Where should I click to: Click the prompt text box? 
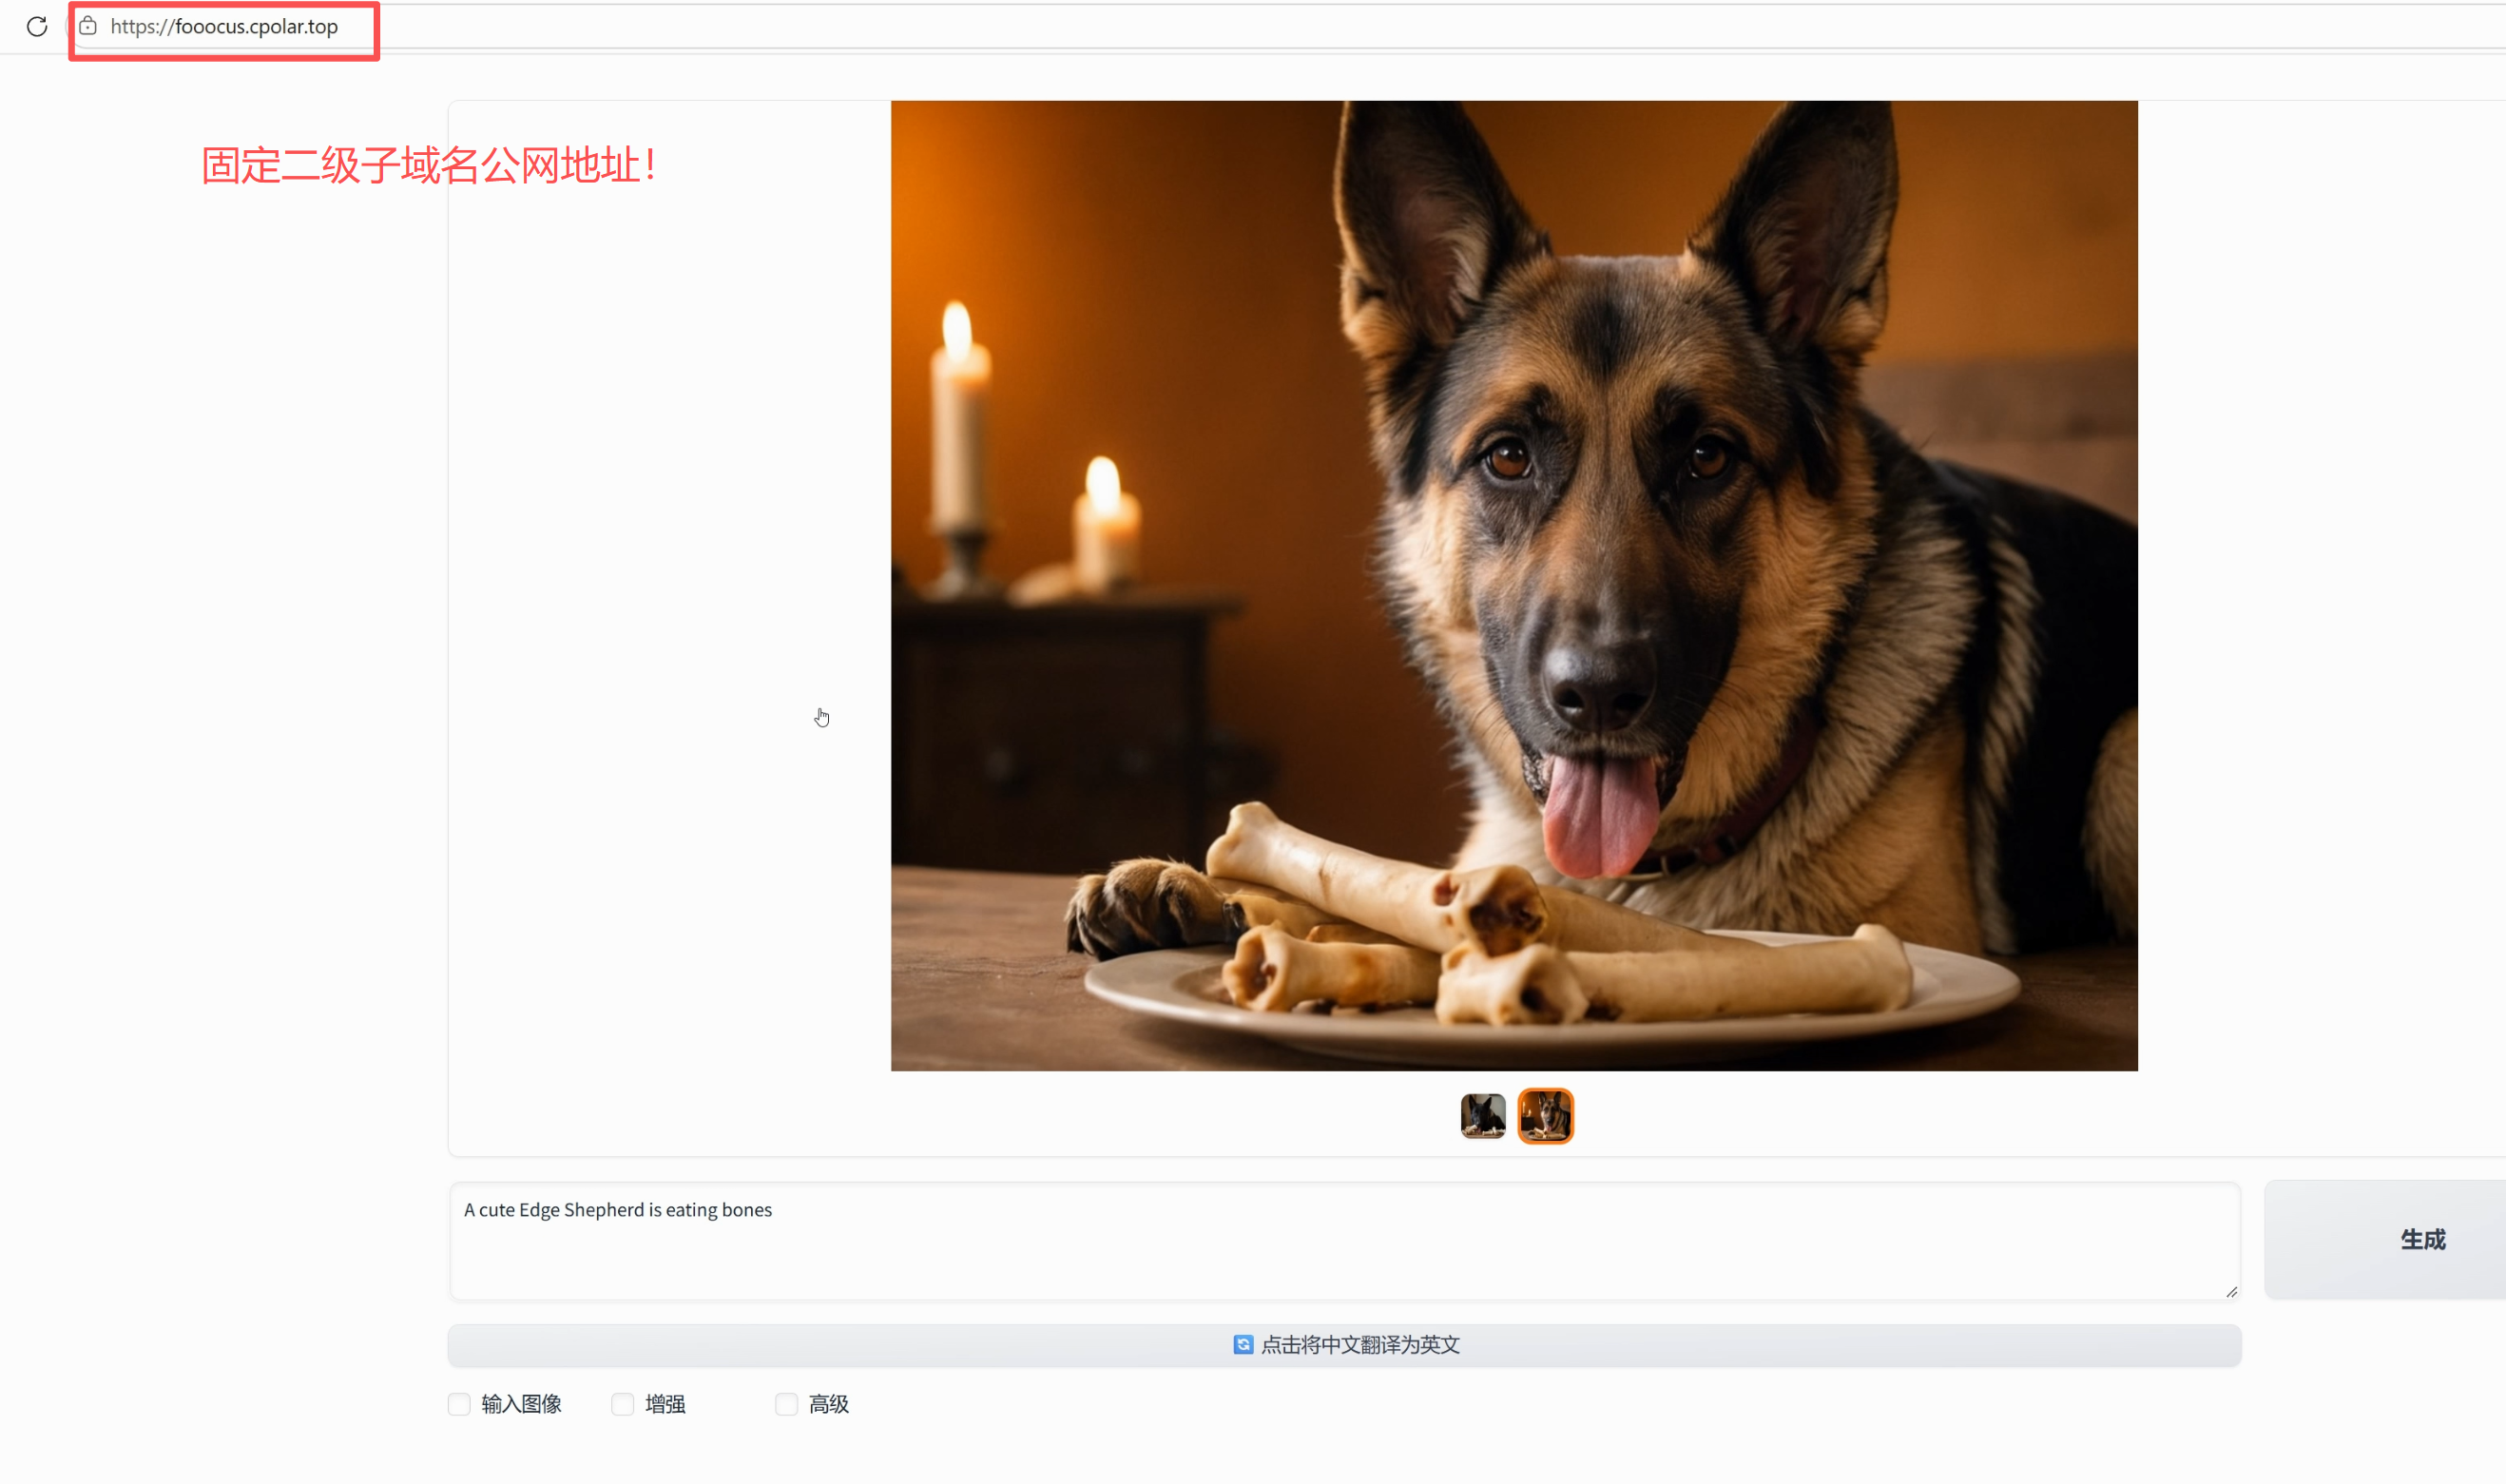1344,1241
